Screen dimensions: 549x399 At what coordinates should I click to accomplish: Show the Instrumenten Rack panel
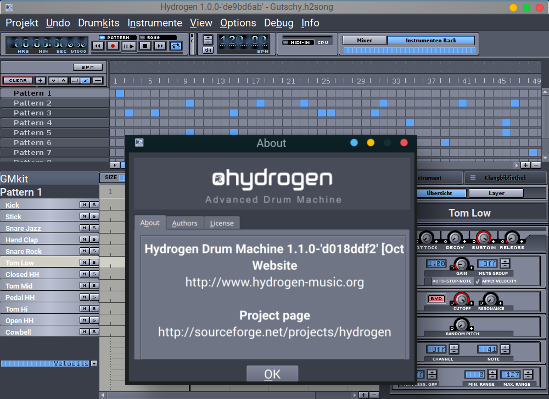(431, 40)
